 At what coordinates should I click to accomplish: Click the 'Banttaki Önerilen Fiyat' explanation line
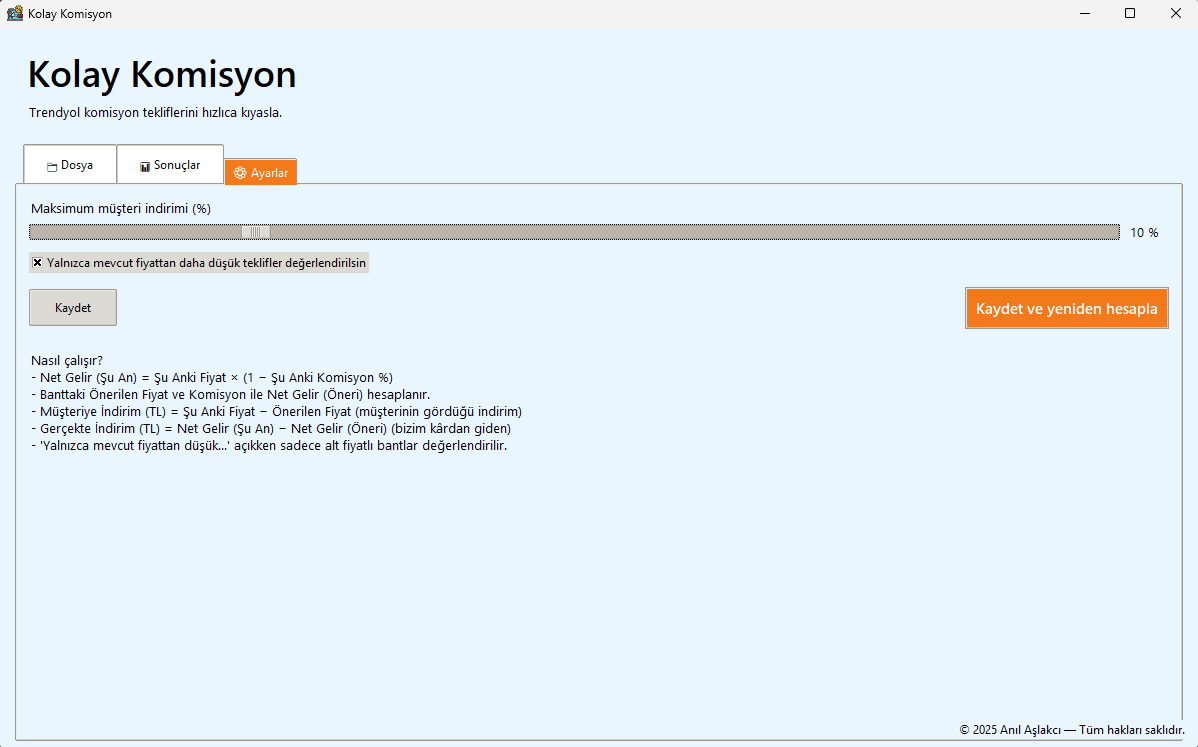pyautogui.click(x=231, y=395)
